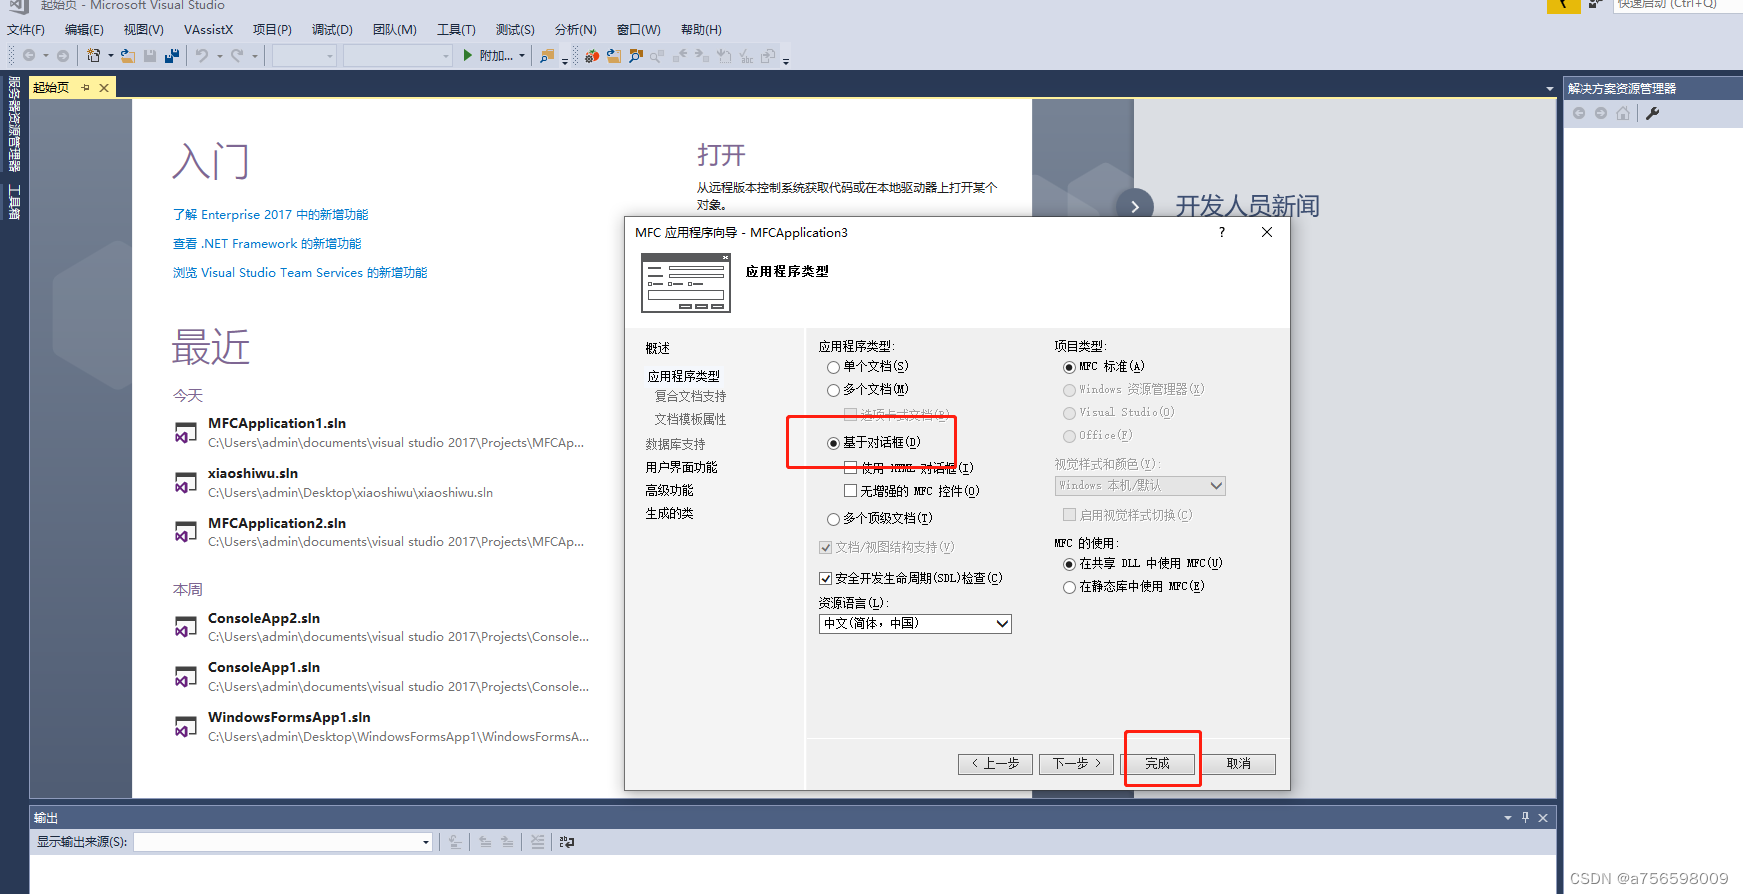Select the 单个文档(S) radio button
Screen dimensions: 1743x894
click(833, 367)
